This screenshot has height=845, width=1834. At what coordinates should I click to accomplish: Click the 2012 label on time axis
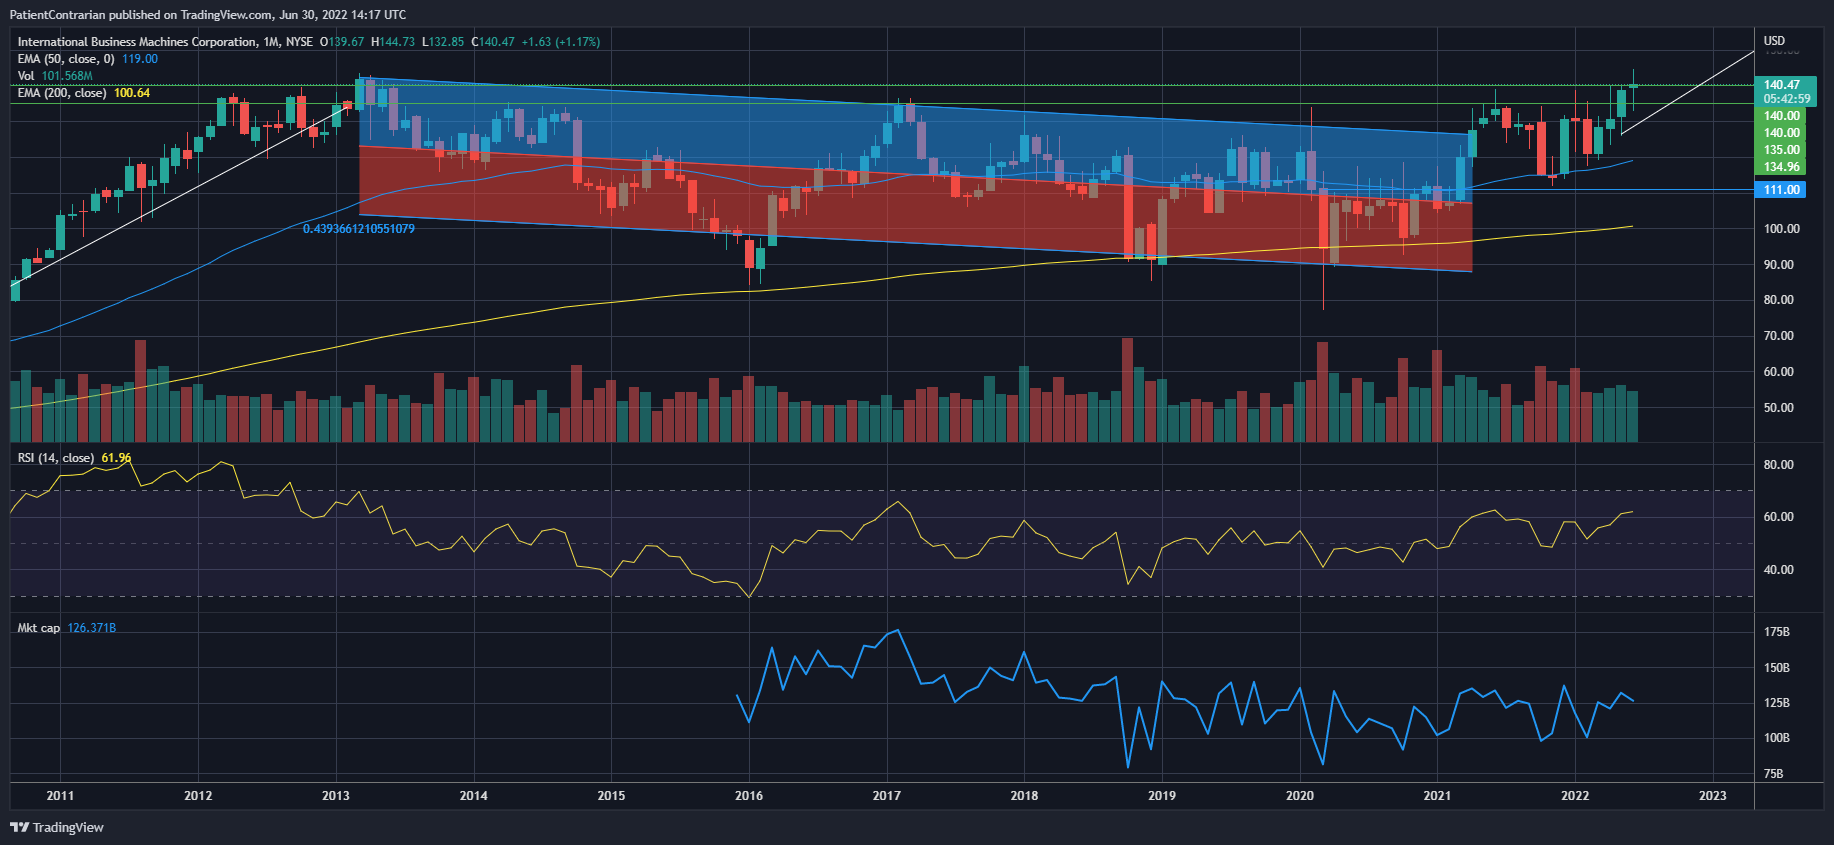198,796
